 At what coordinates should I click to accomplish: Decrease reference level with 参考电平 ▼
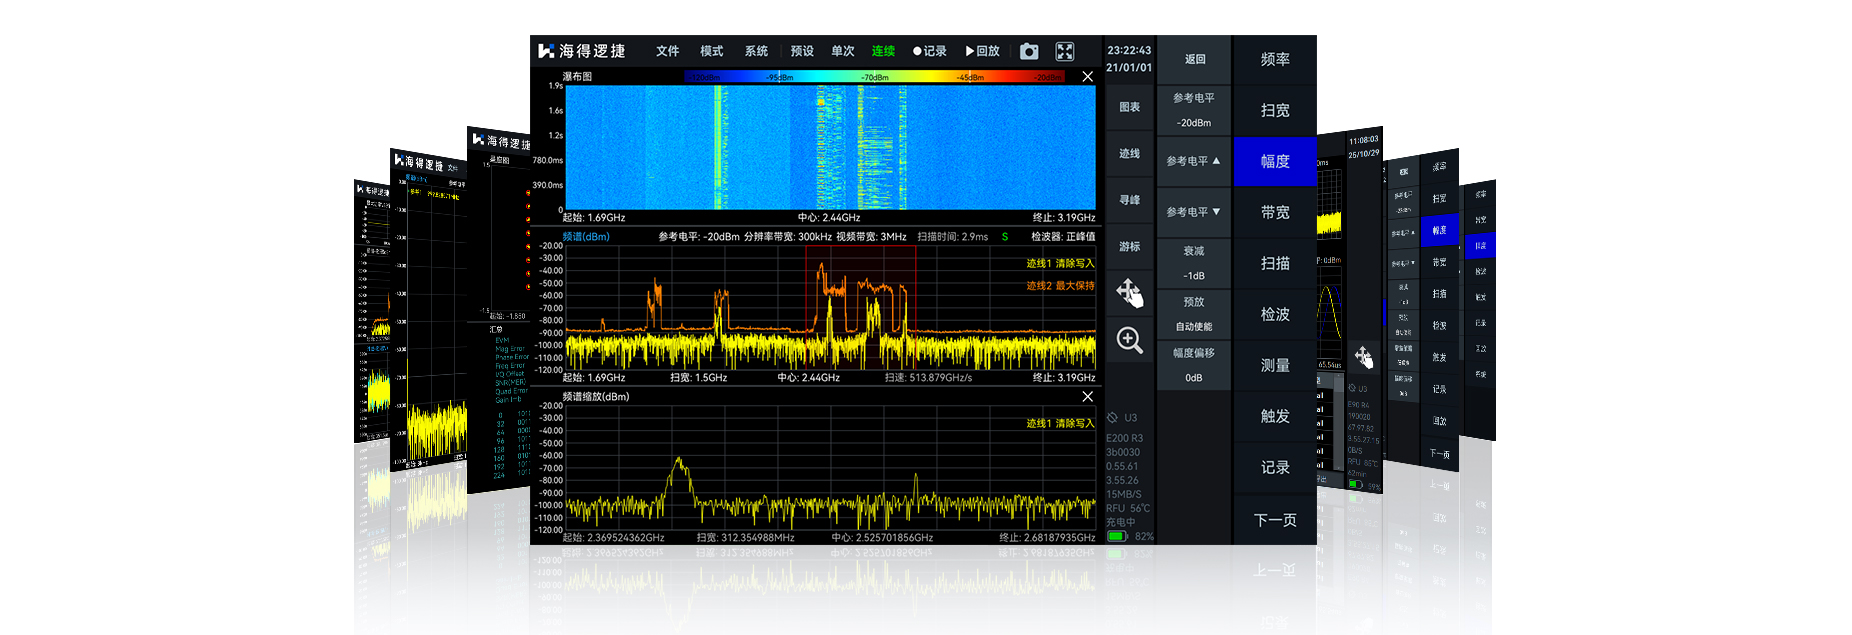click(1194, 212)
